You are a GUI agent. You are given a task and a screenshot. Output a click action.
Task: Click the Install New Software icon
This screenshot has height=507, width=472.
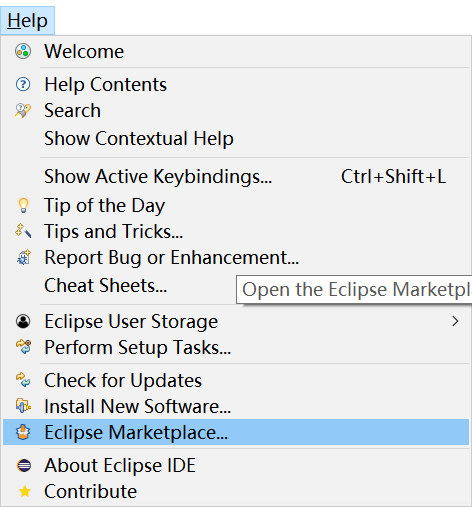point(23,406)
